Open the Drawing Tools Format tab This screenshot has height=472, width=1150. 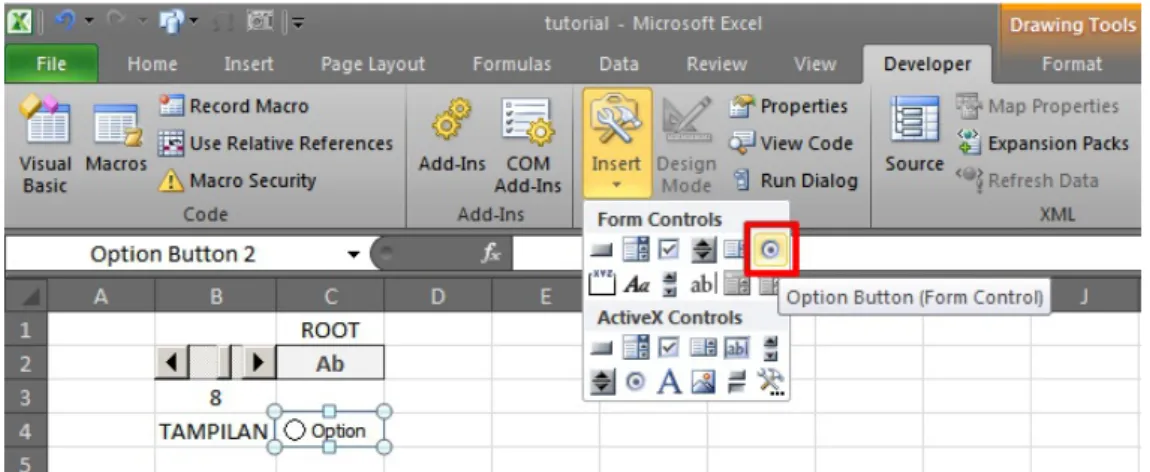pyautogui.click(x=1072, y=64)
